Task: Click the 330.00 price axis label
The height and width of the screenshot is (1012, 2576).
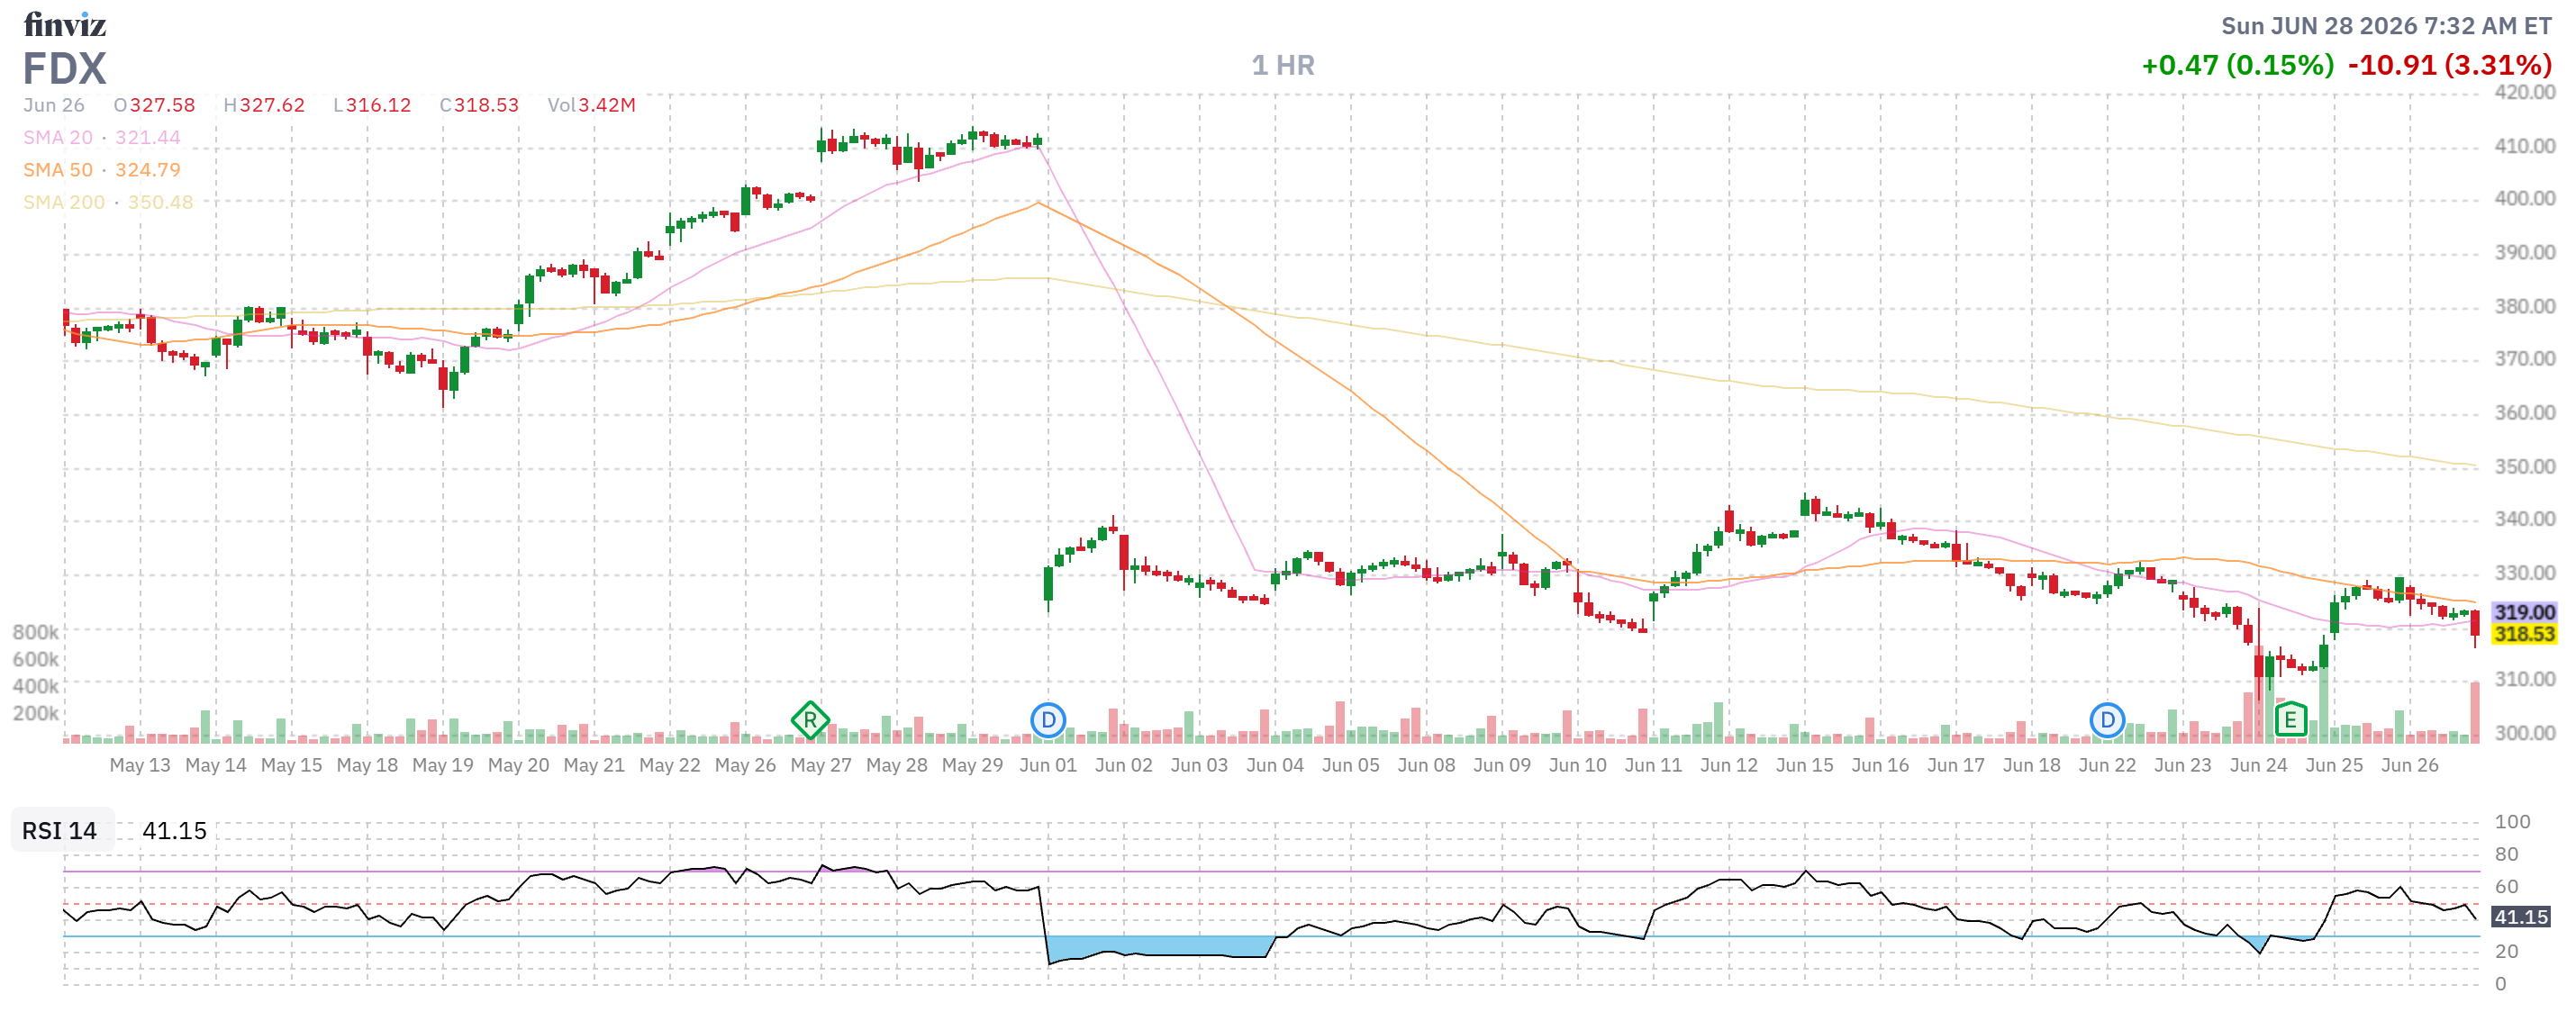Action: [x=2525, y=573]
